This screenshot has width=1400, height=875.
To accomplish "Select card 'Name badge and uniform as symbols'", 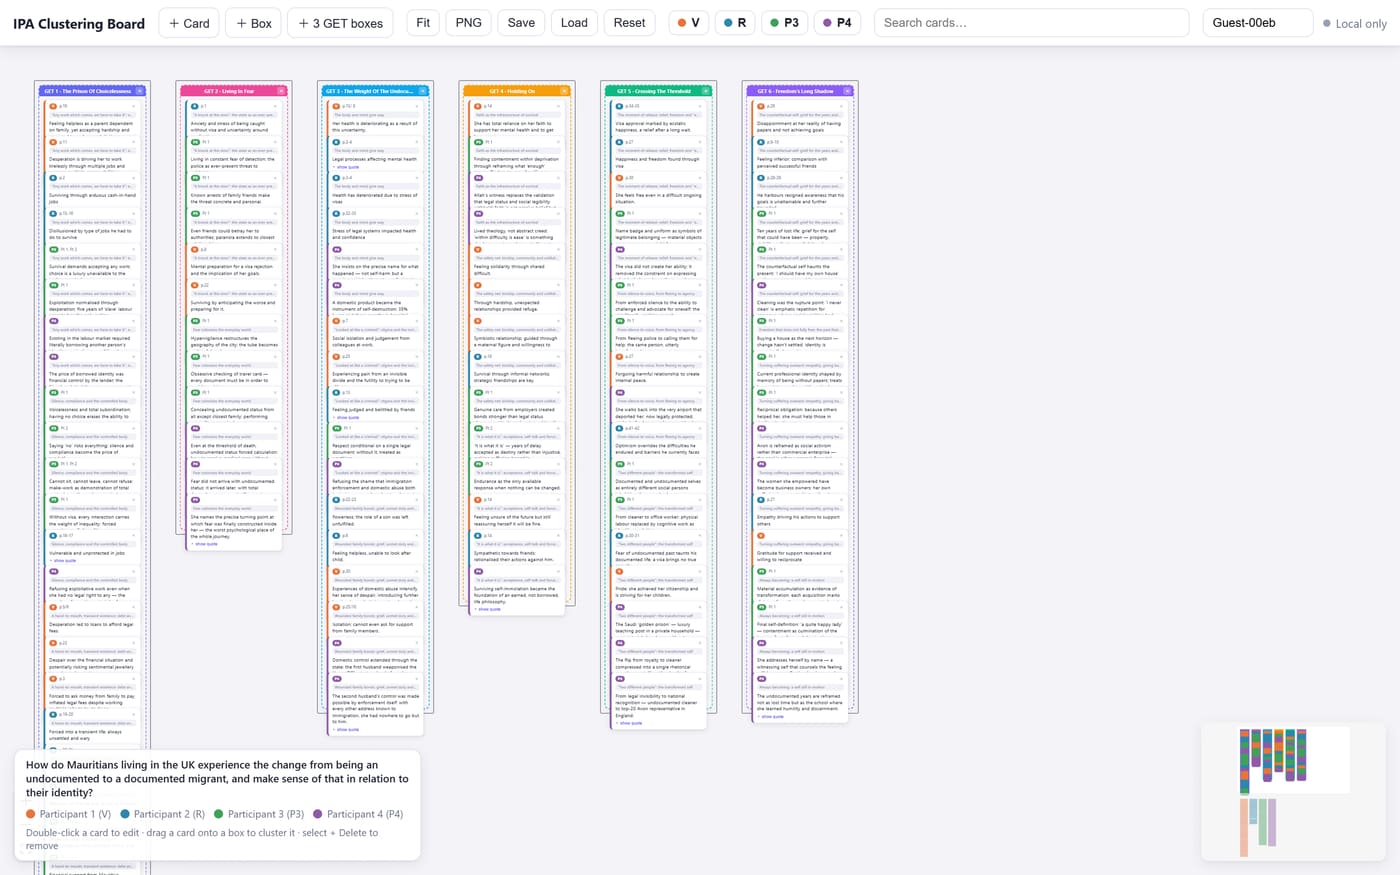I will pyautogui.click(x=659, y=226).
